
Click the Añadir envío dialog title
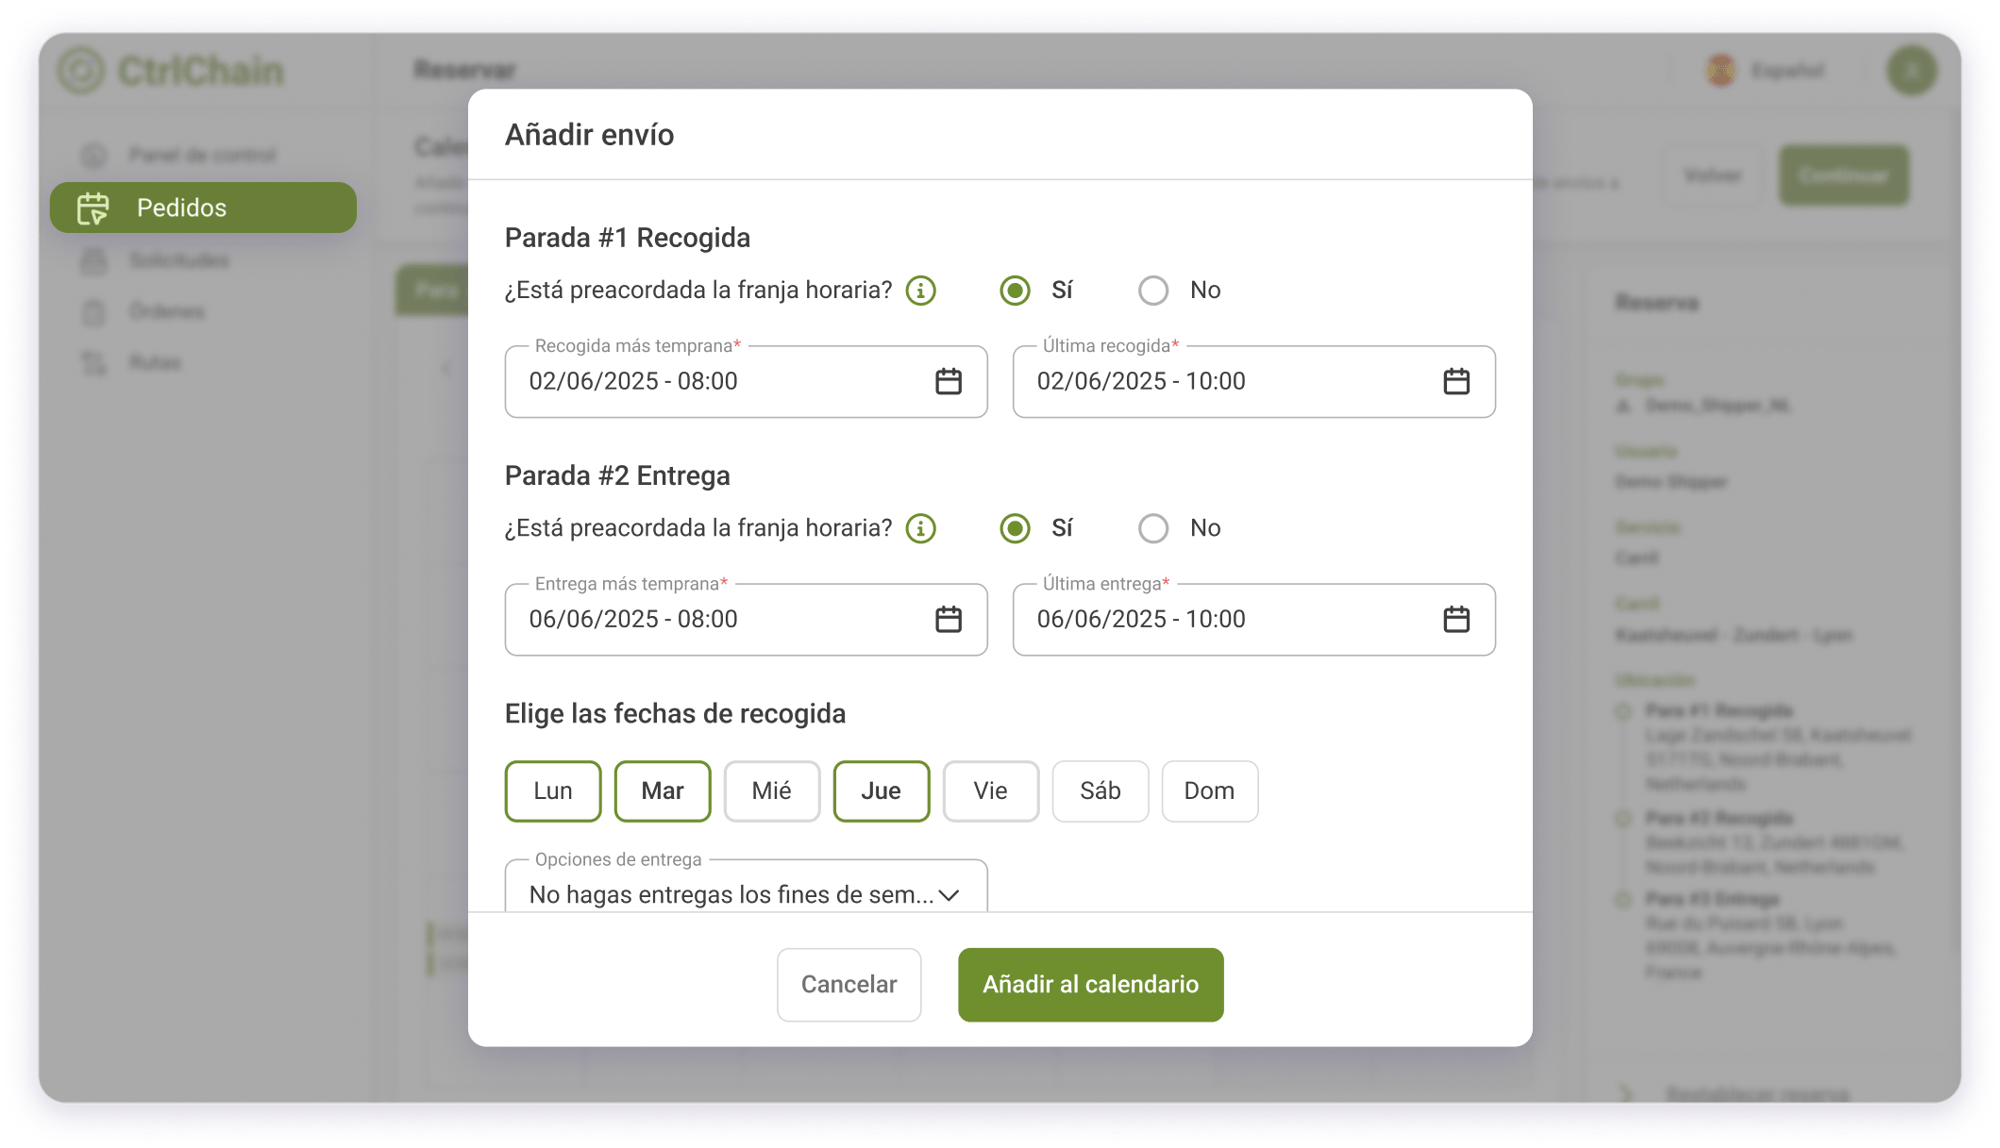(589, 135)
